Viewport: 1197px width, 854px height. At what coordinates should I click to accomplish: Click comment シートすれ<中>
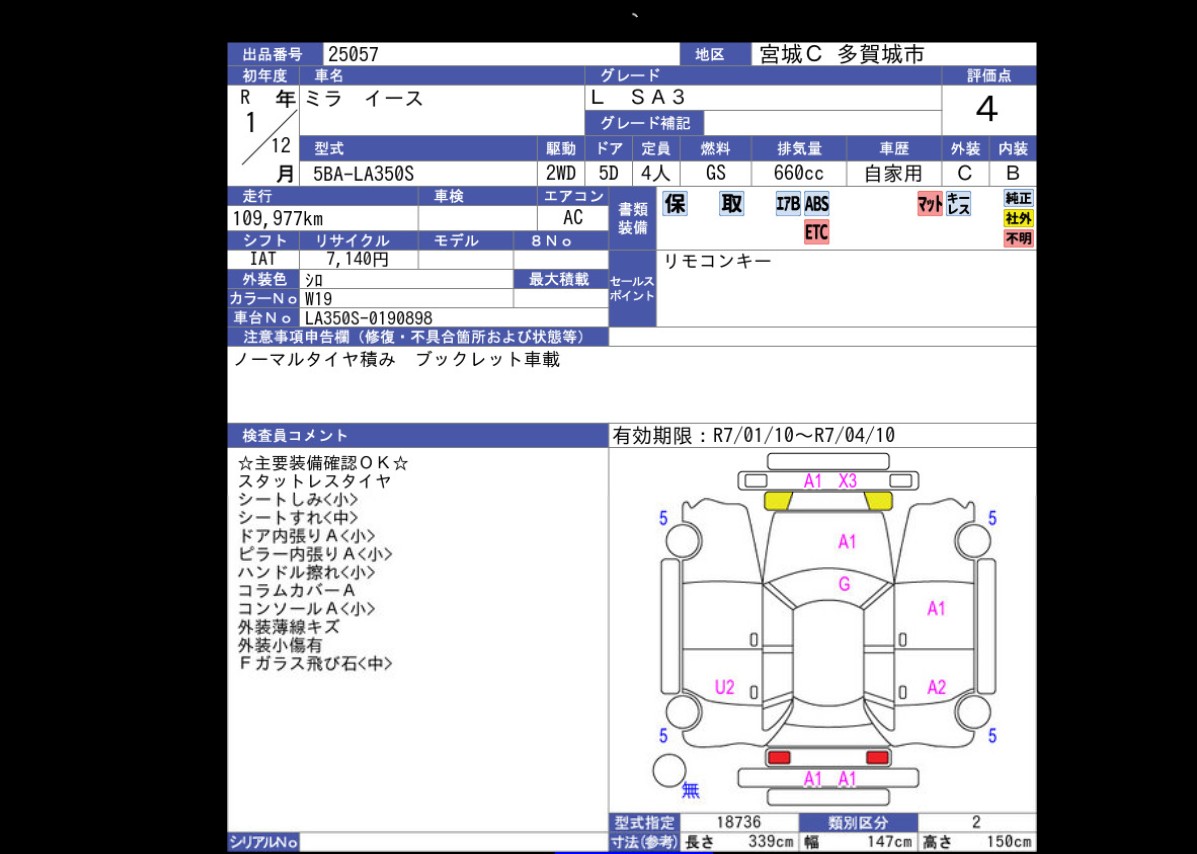click(298, 518)
